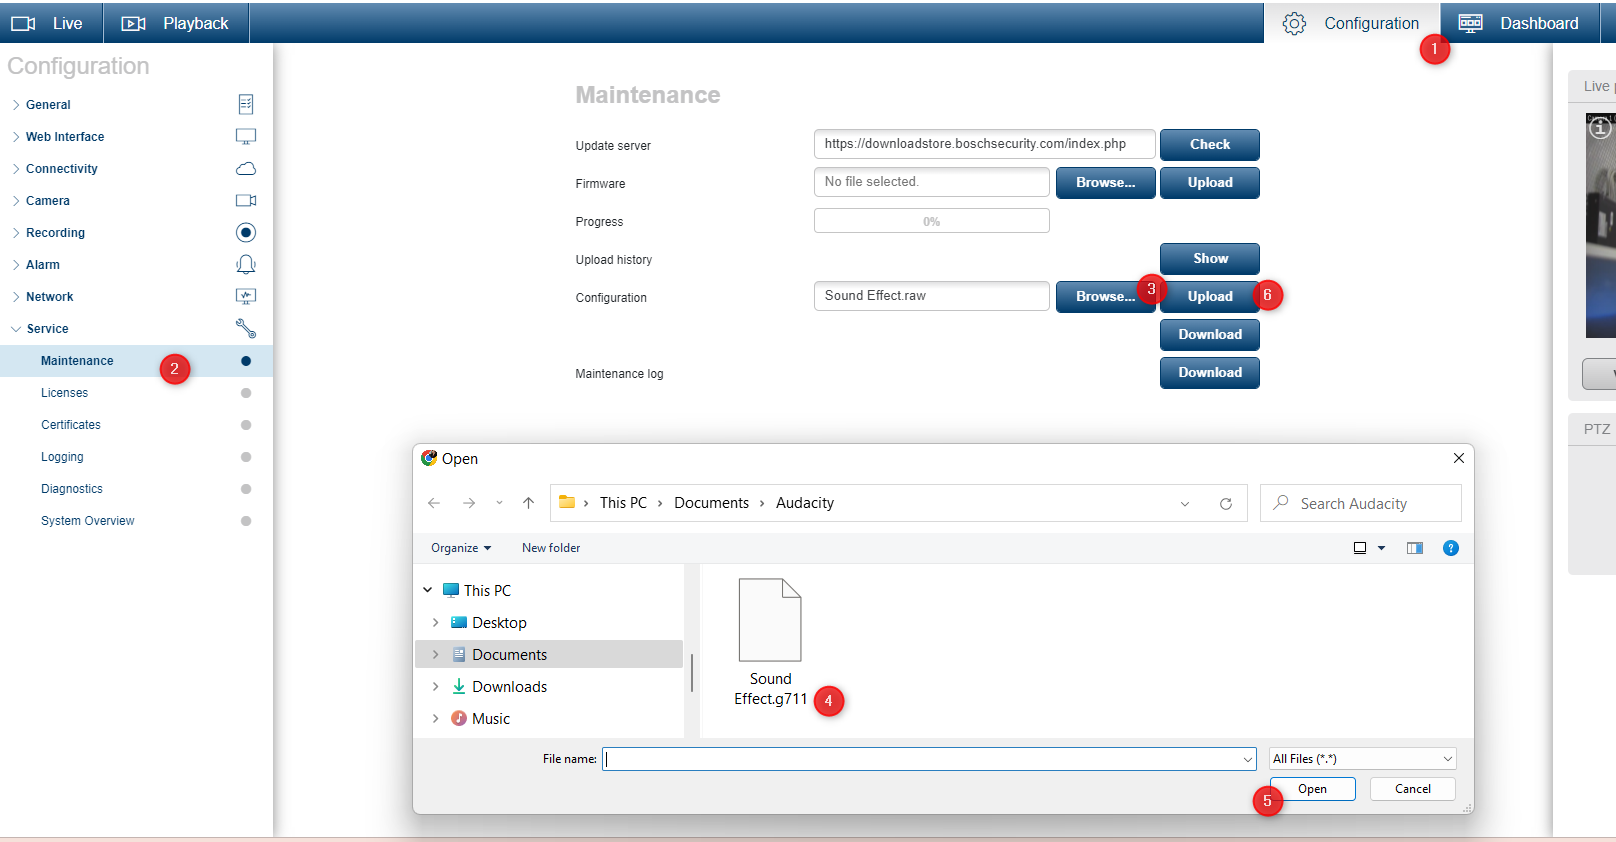Click the Recording circle indicator icon
Image resolution: width=1616 pixels, height=842 pixels.
245,233
